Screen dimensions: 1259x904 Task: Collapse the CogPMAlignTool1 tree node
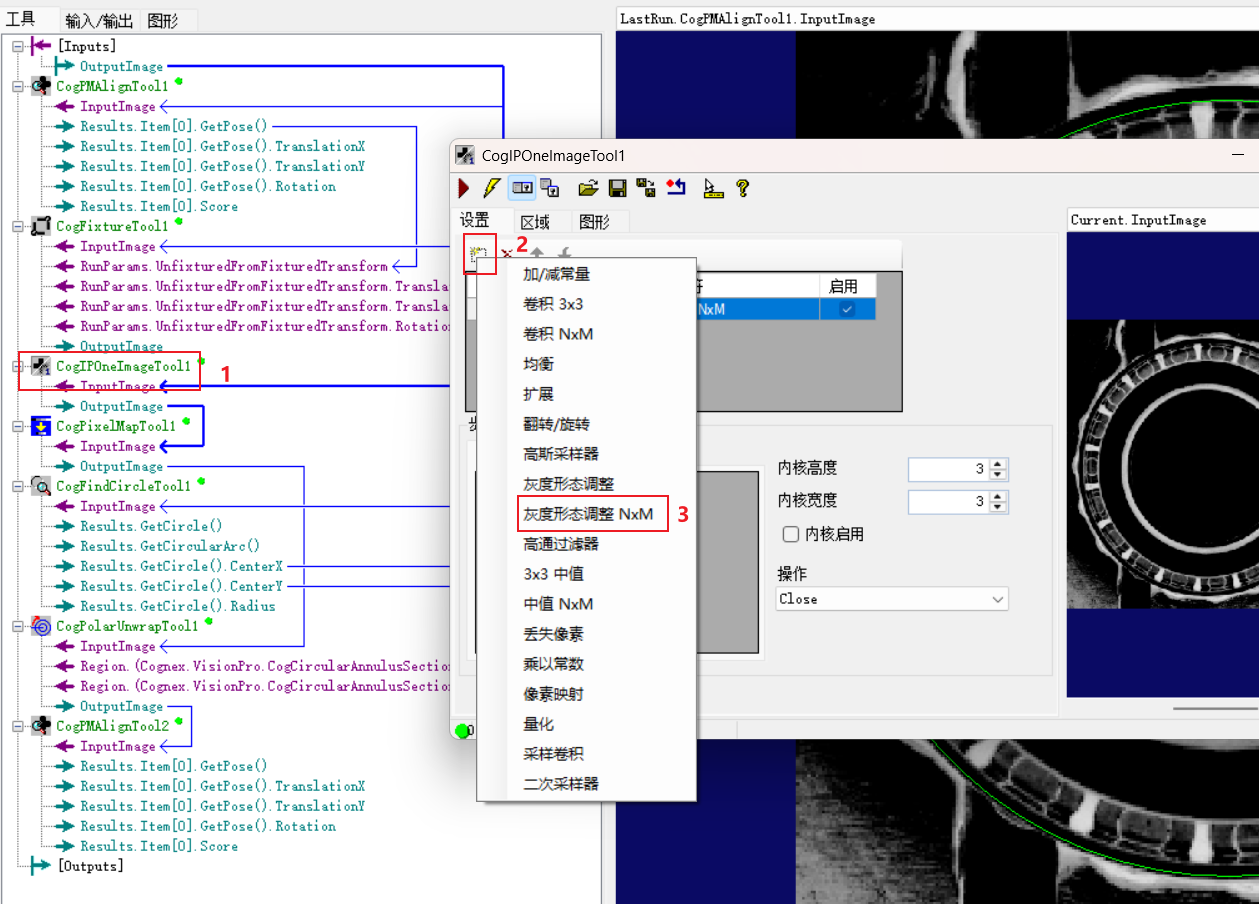point(18,86)
